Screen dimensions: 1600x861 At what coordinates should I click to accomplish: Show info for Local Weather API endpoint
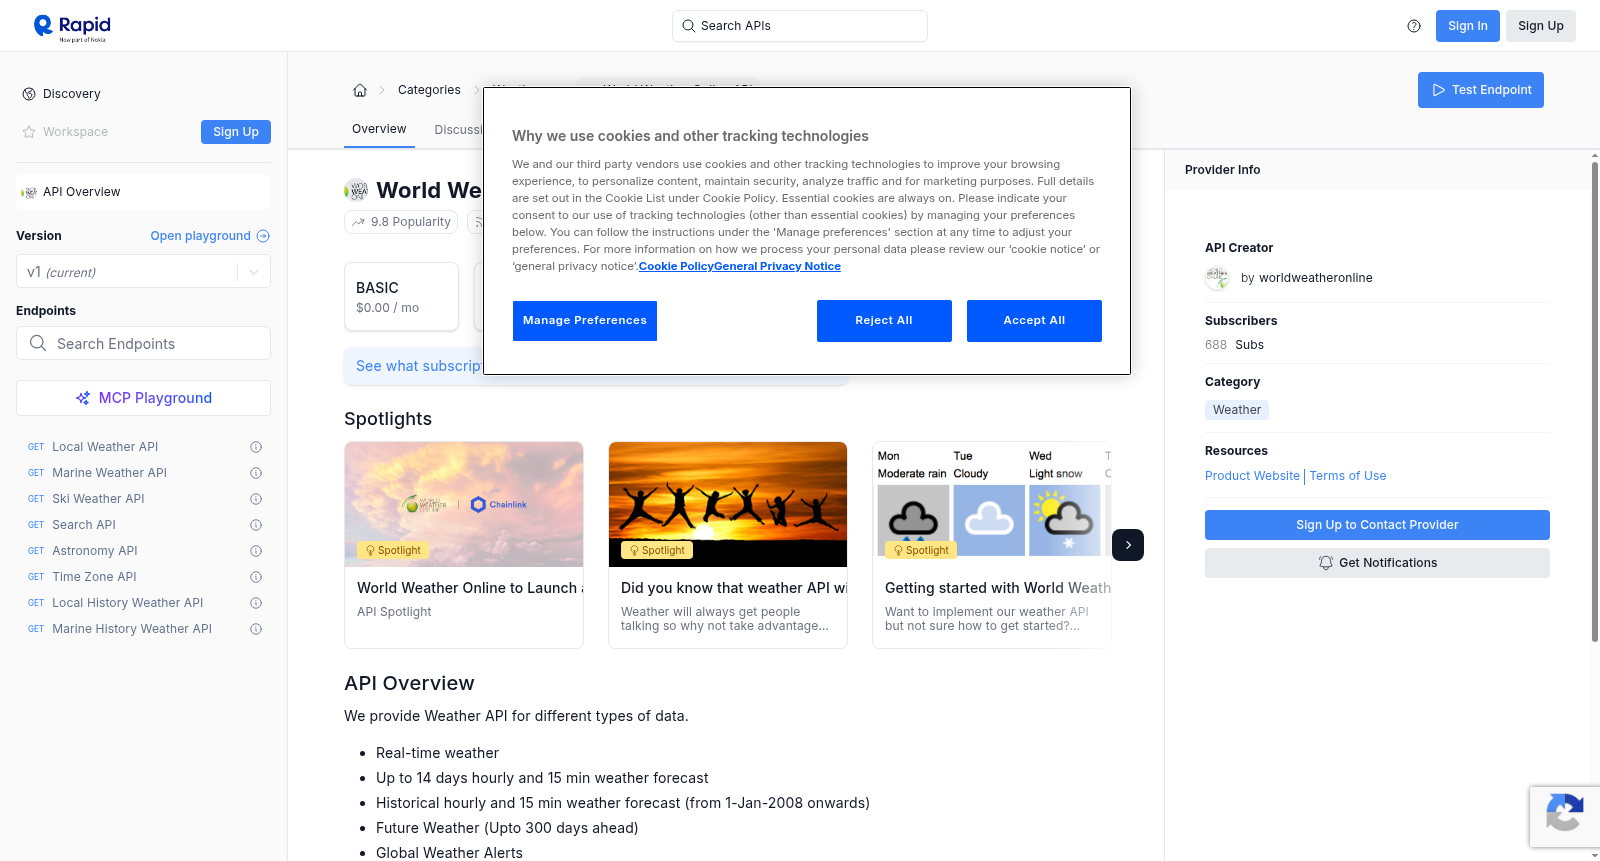coord(256,447)
